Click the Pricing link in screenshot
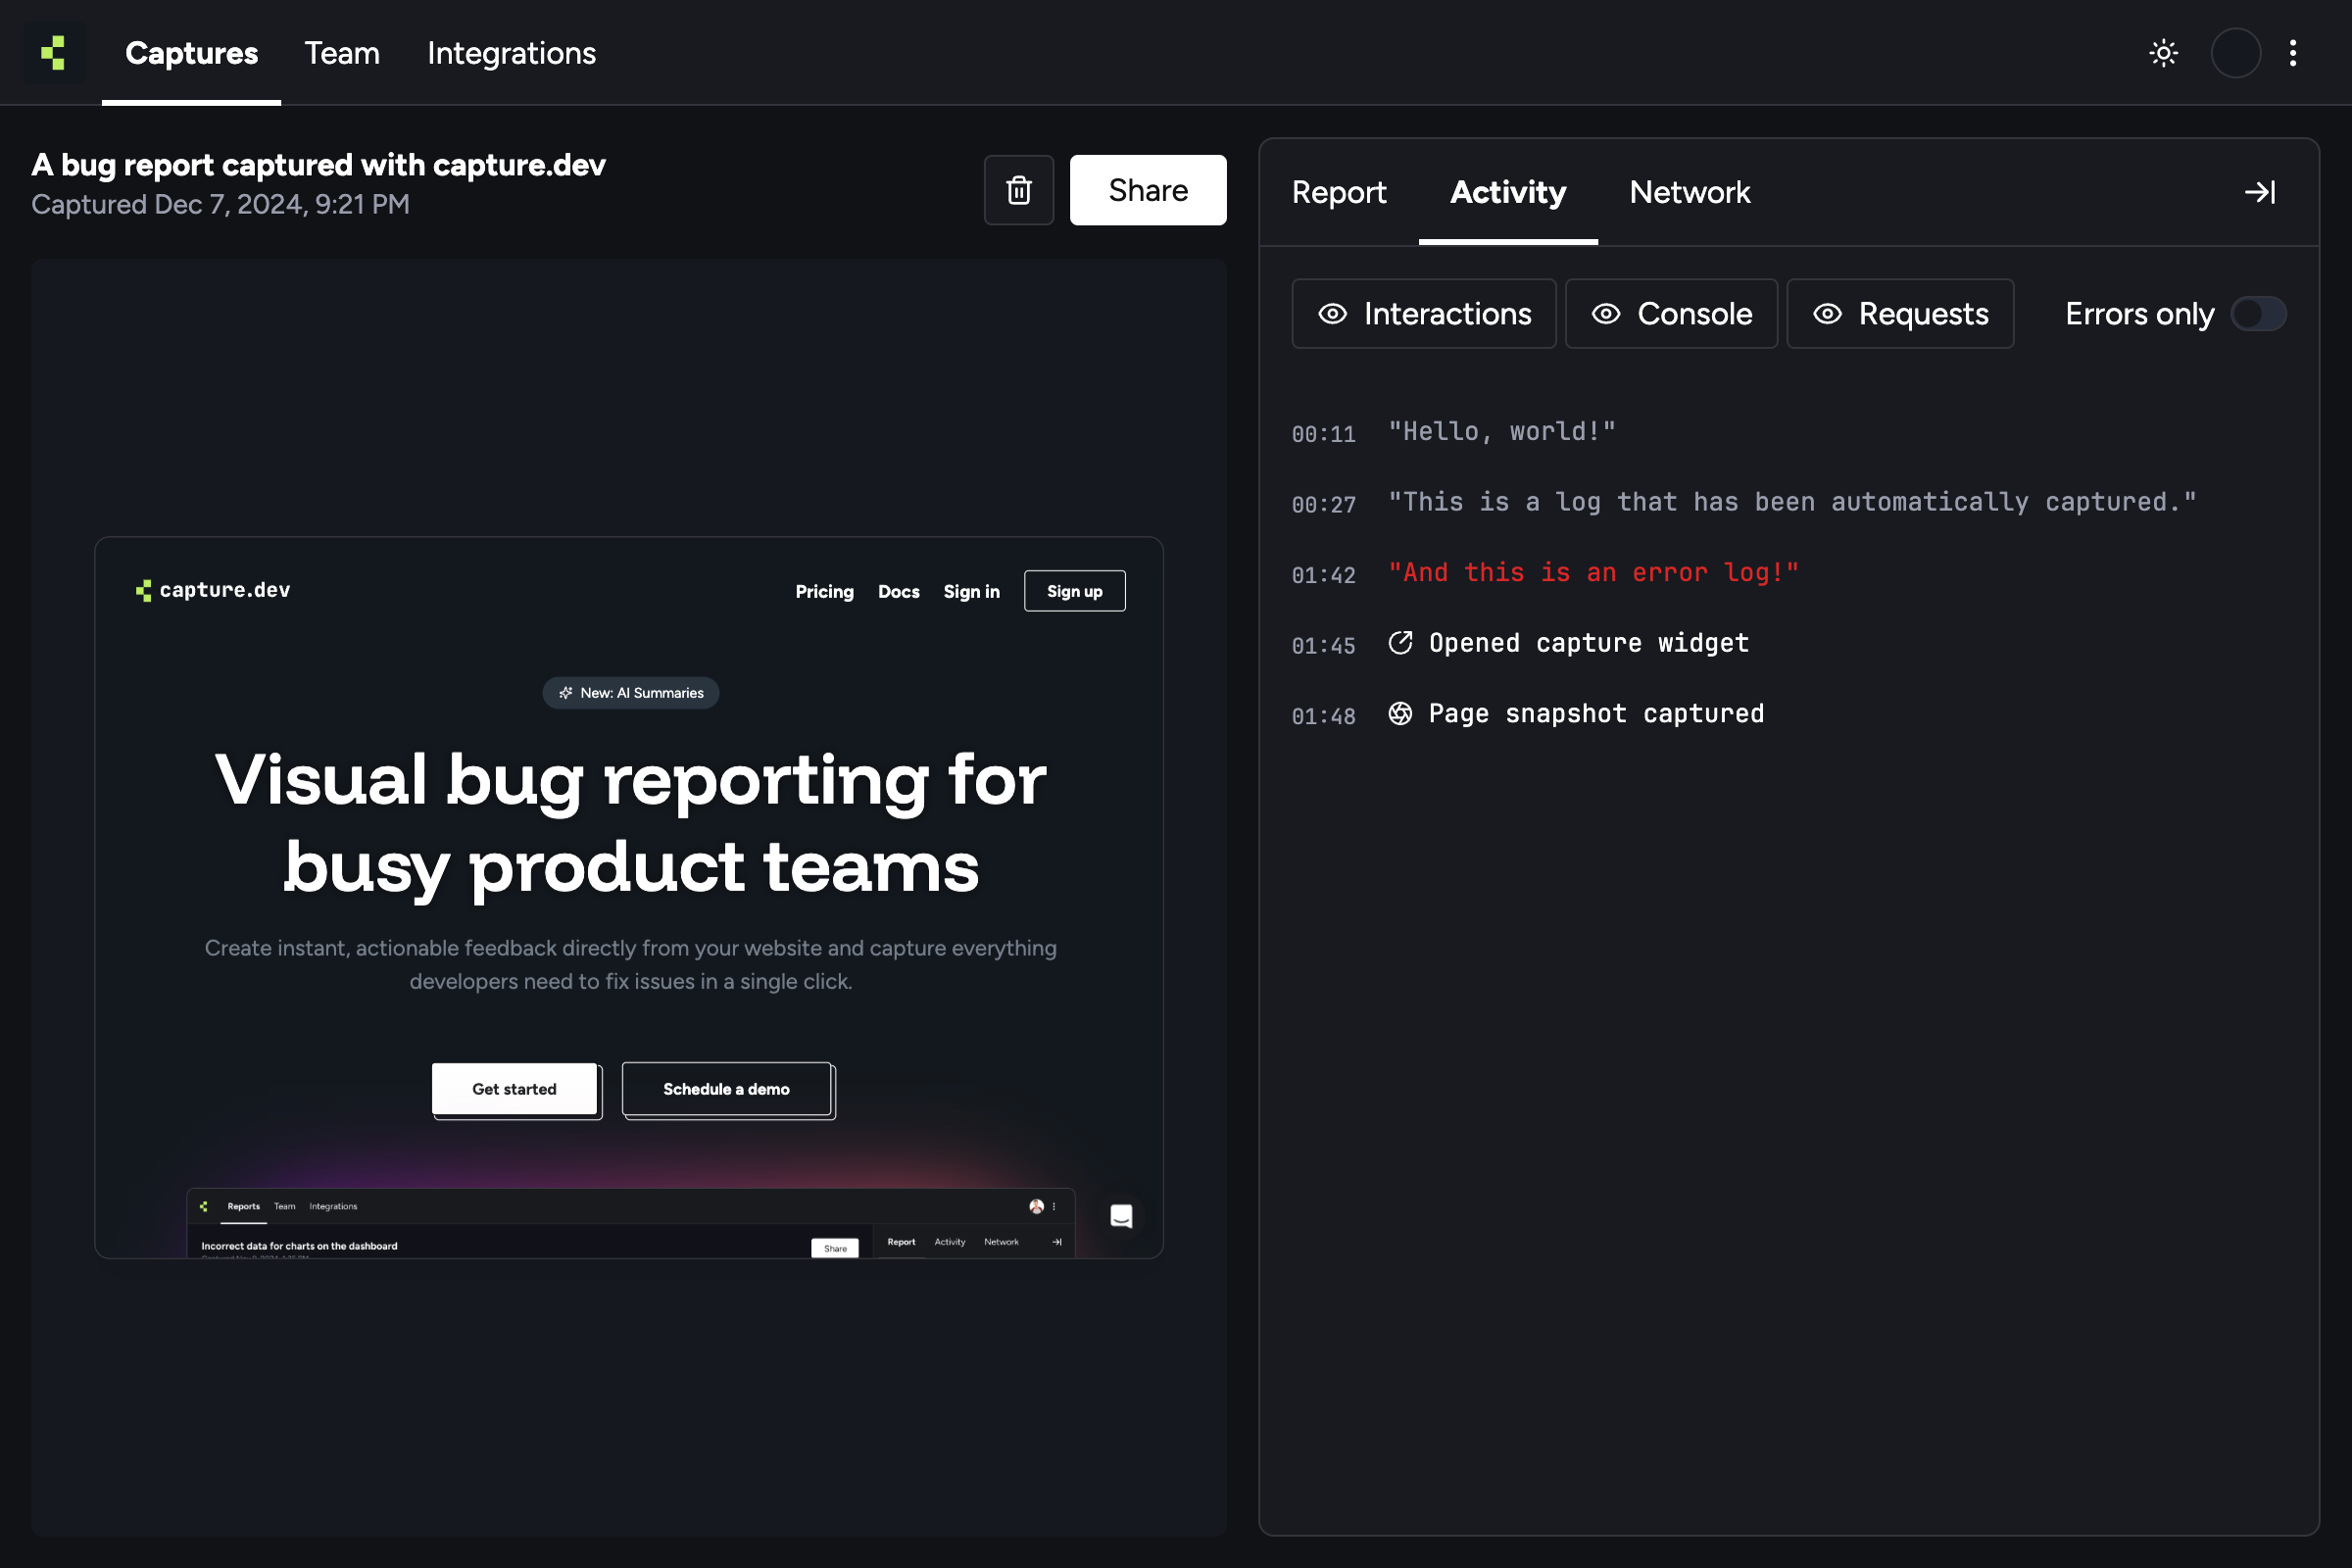2352x1568 pixels. pyautogui.click(x=825, y=591)
